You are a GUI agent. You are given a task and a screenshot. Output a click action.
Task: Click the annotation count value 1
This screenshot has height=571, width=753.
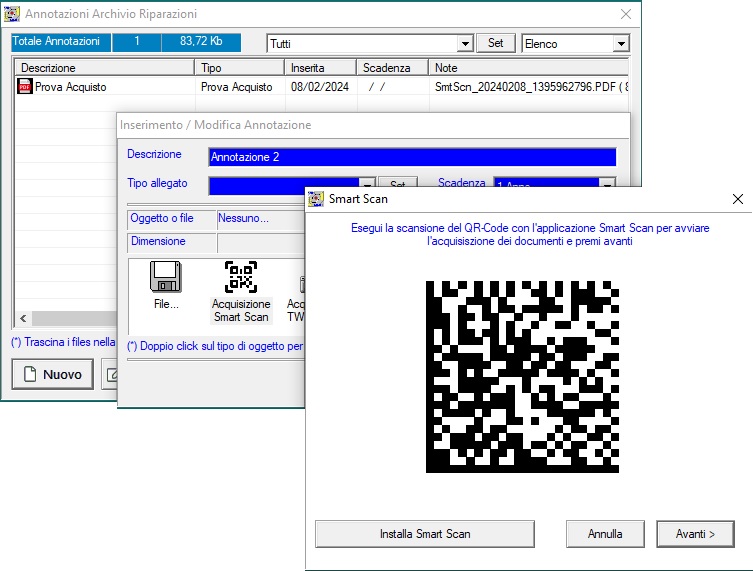tap(137, 41)
